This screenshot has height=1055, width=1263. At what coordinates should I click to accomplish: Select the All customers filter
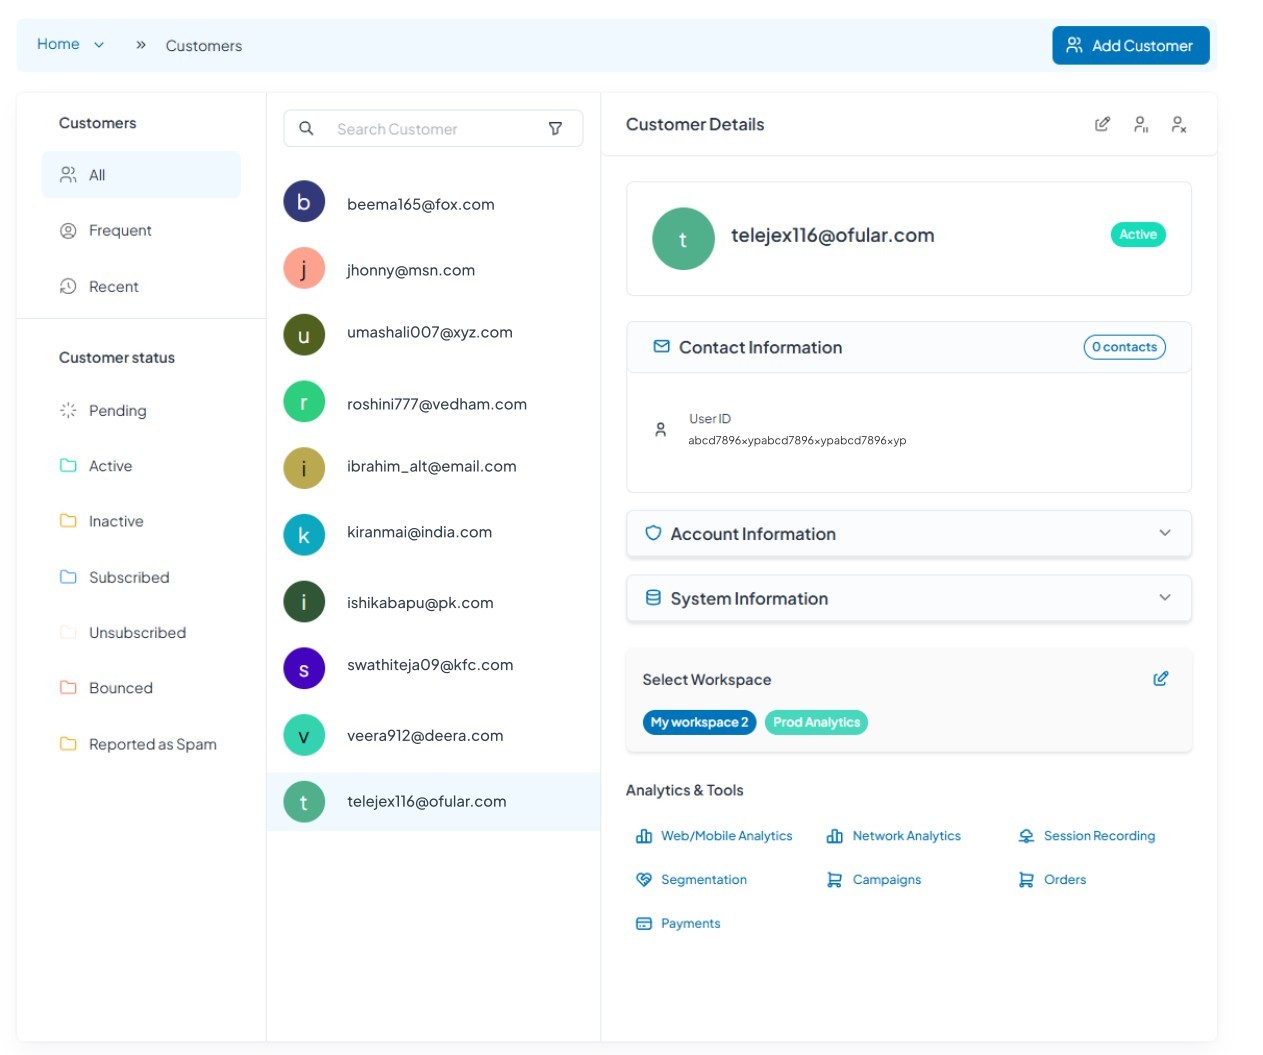(141, 175)
